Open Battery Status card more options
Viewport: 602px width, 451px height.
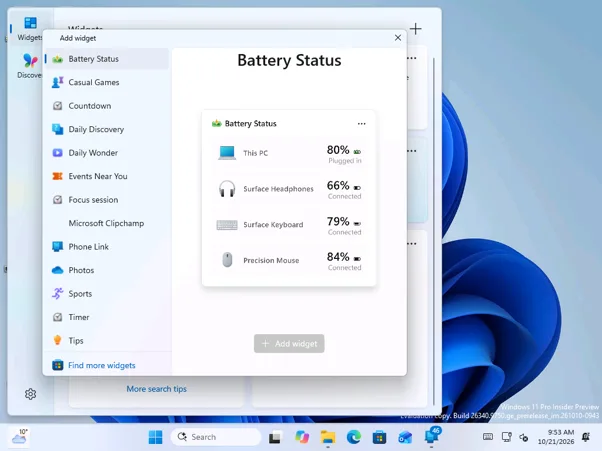point(361,124)
